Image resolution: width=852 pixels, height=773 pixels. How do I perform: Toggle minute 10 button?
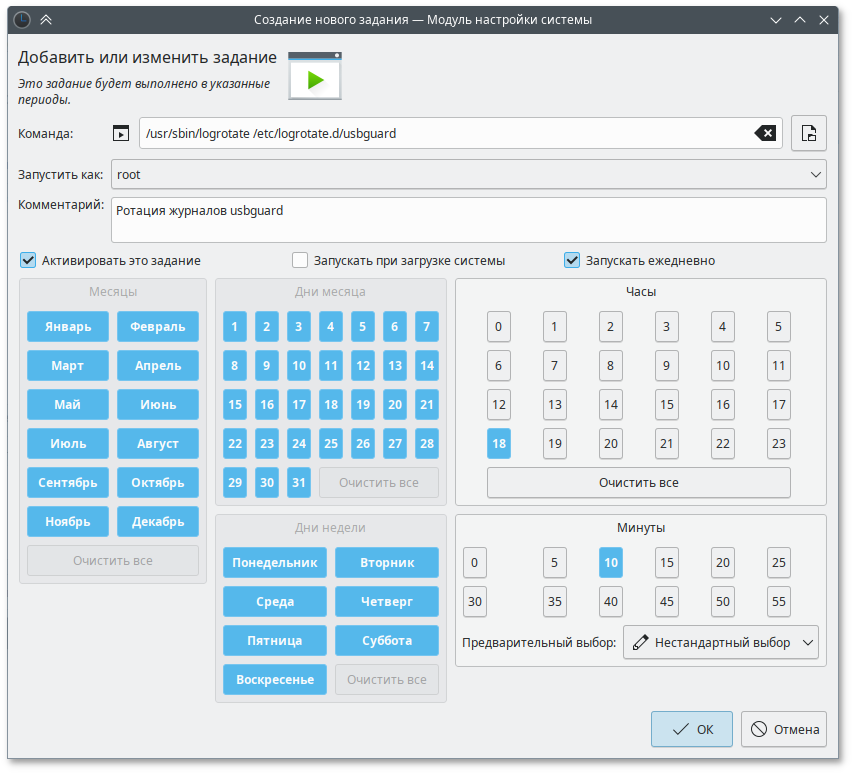click(610, 563)
